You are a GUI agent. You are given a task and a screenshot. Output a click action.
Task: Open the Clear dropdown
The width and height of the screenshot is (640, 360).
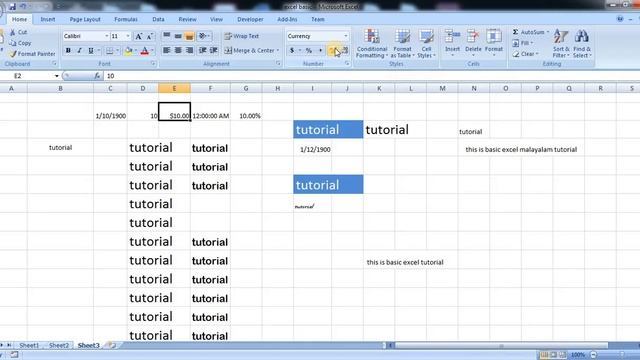tap(525, 54)
